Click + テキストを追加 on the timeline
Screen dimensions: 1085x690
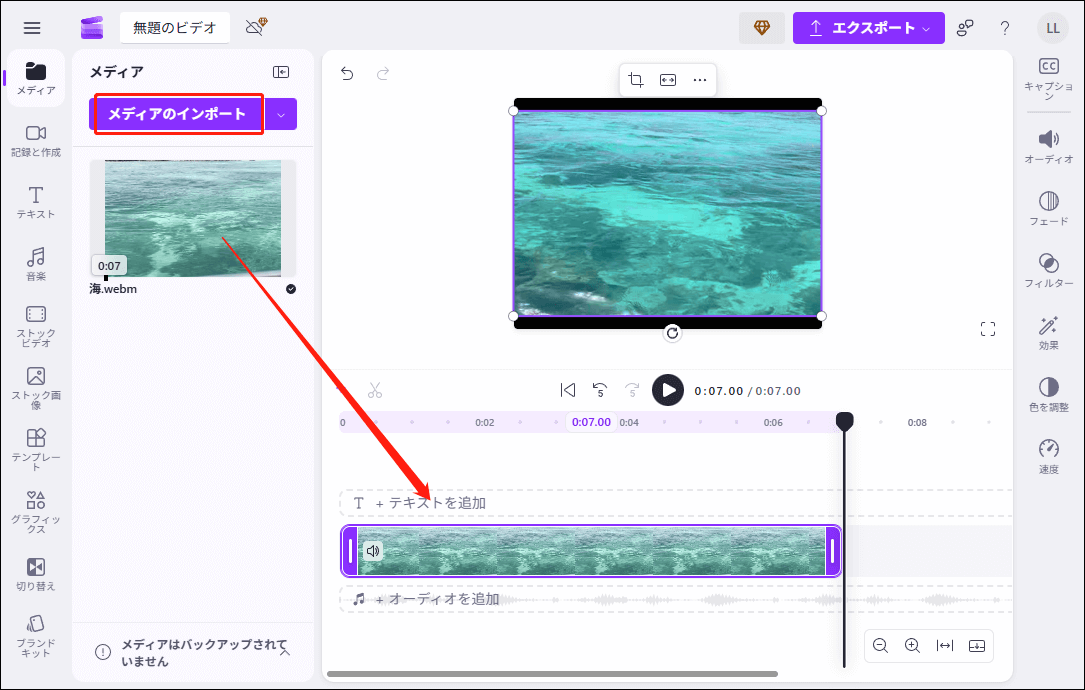436,503
